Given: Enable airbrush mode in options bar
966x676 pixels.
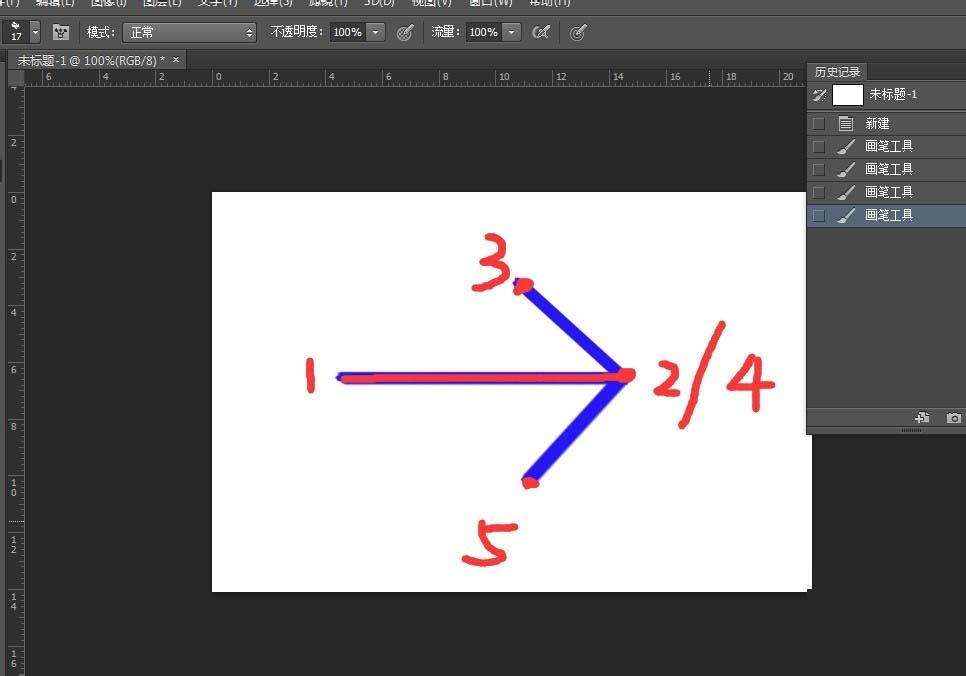Looking at the screenshot, I should tap(541, 32).
